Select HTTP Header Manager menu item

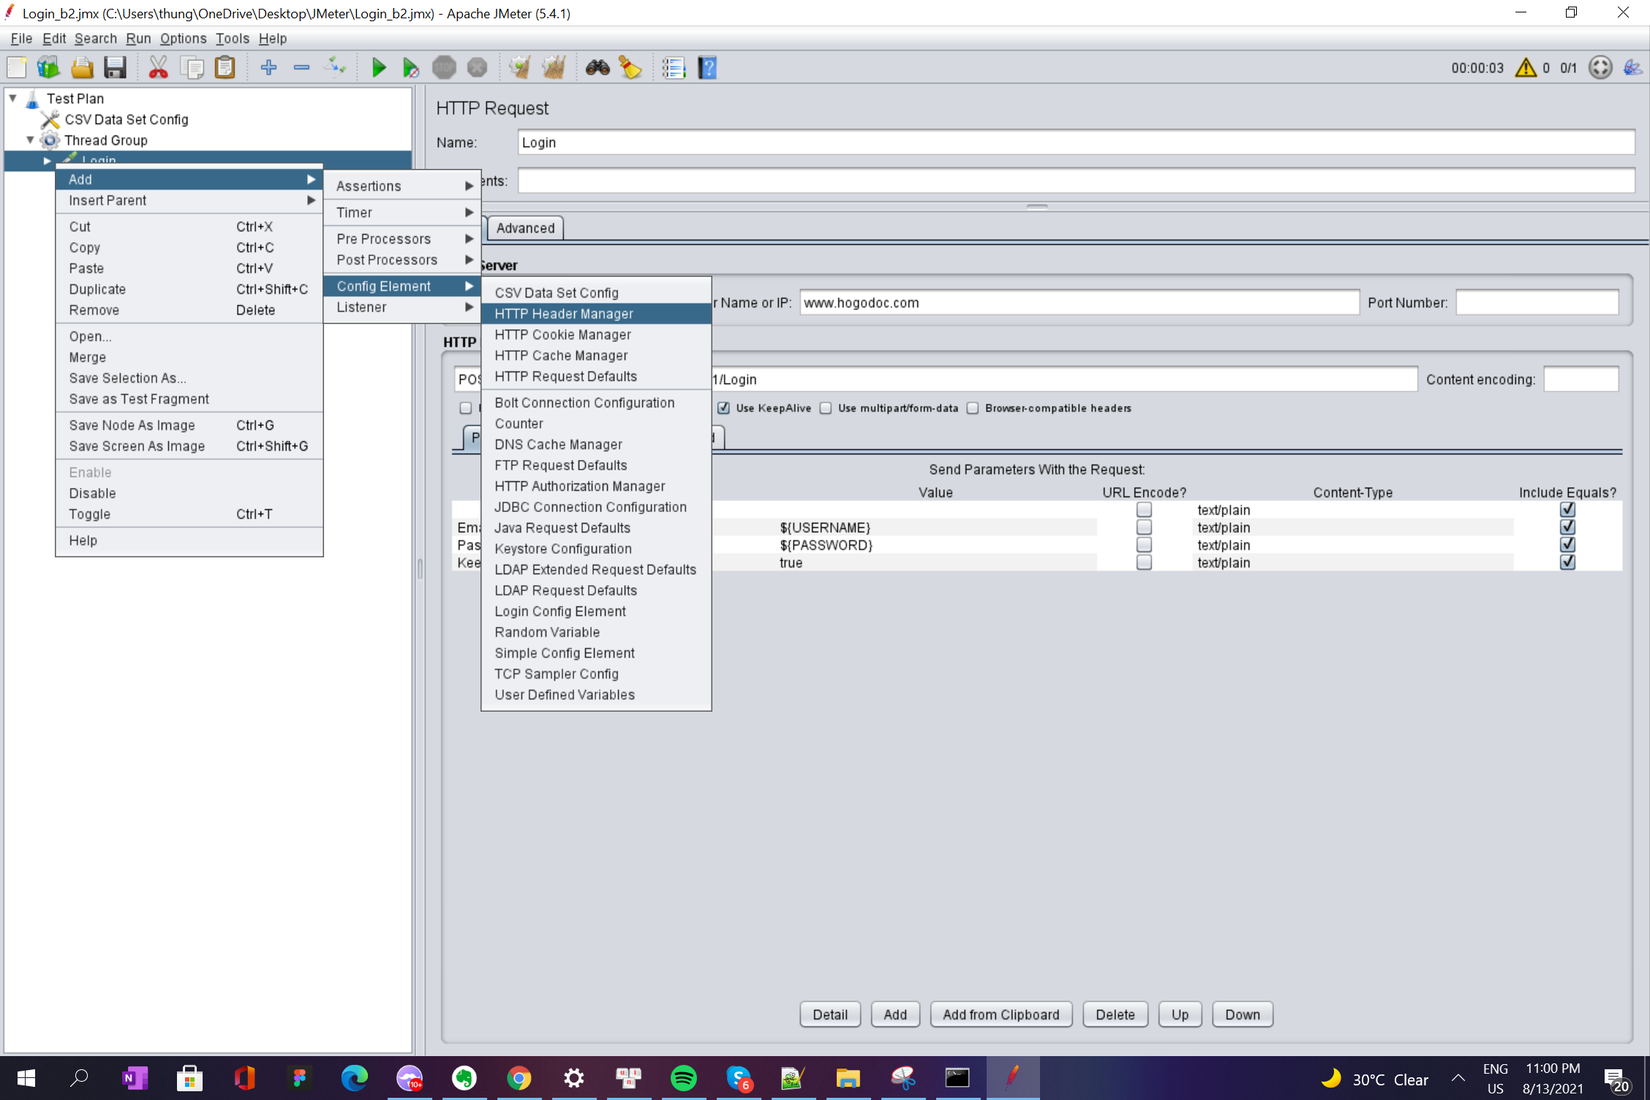[x=564, y=314]
